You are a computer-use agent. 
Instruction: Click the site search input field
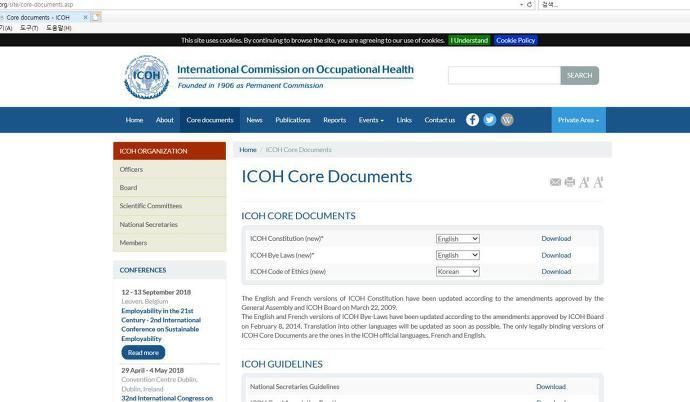pos(504,75)
